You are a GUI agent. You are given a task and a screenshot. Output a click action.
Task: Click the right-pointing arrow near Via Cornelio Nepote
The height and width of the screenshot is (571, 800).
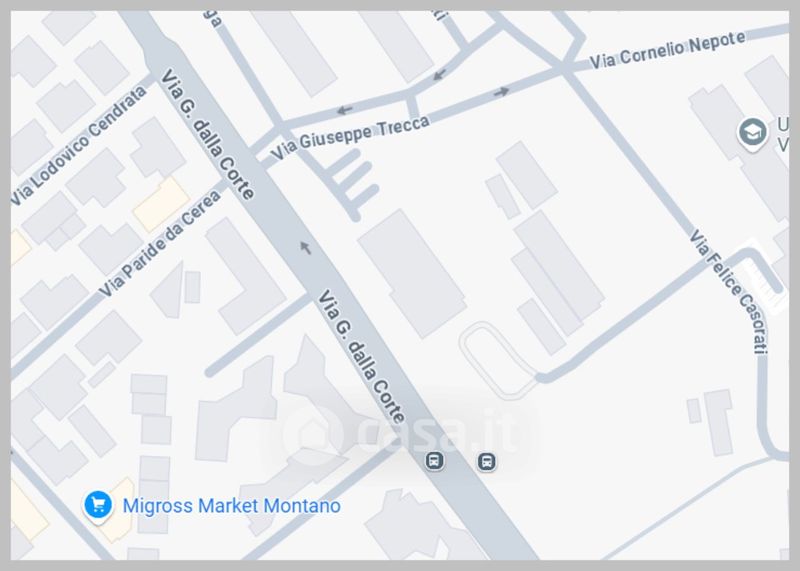502,92
